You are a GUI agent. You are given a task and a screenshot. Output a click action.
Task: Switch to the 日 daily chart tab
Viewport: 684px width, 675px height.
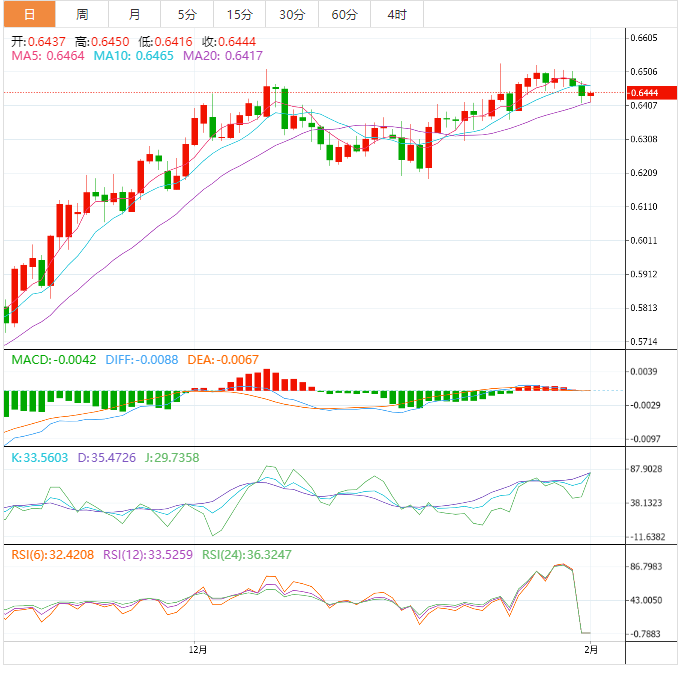[28, 14]
